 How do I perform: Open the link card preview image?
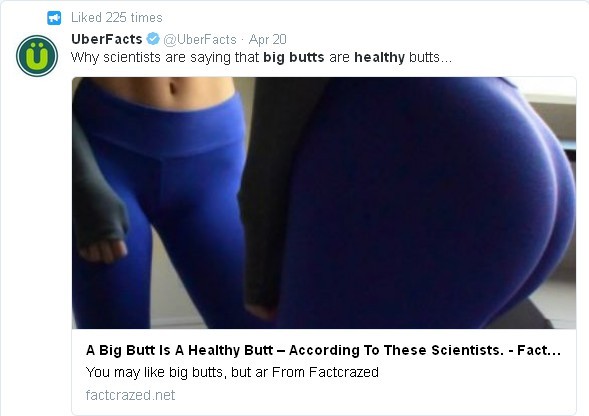(324, 203)
